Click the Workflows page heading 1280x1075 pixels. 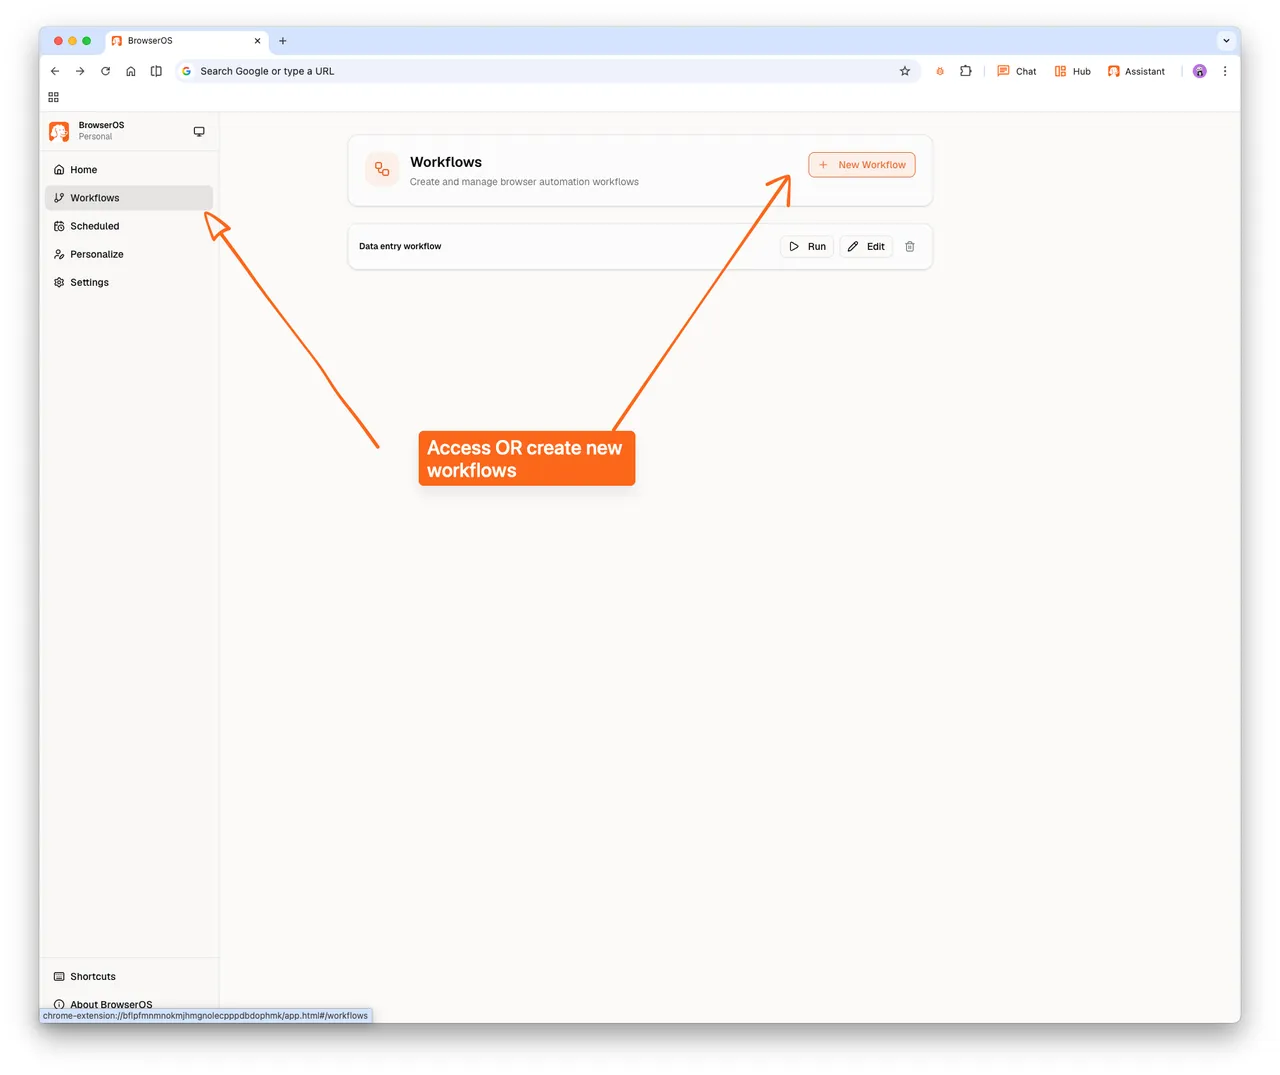(446, 162)
